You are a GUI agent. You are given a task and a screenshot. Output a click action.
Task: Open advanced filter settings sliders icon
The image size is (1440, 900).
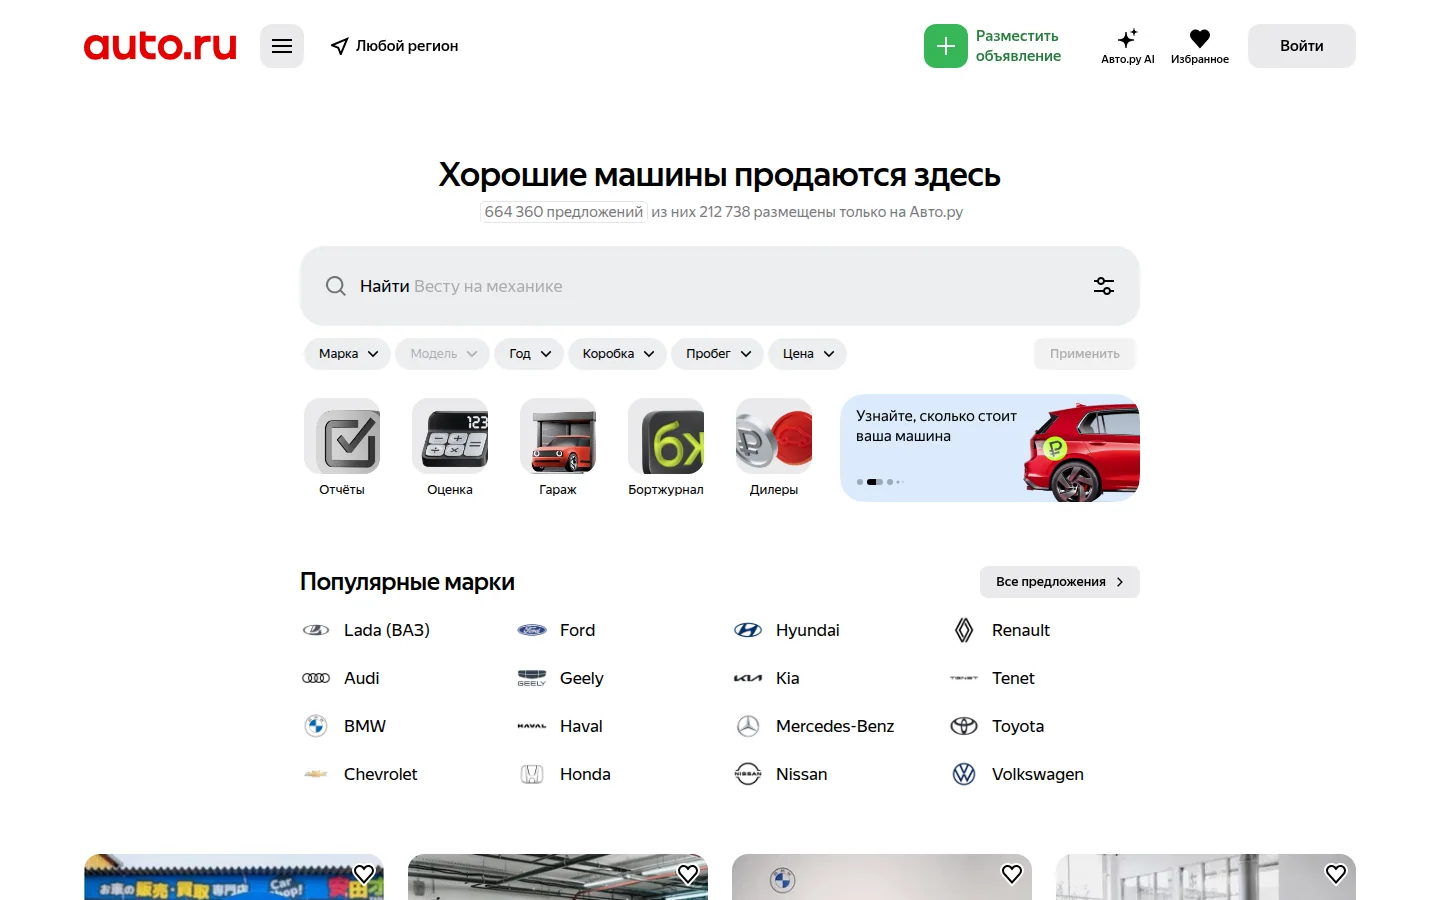pyautogui.click(x=1104, y=286)
